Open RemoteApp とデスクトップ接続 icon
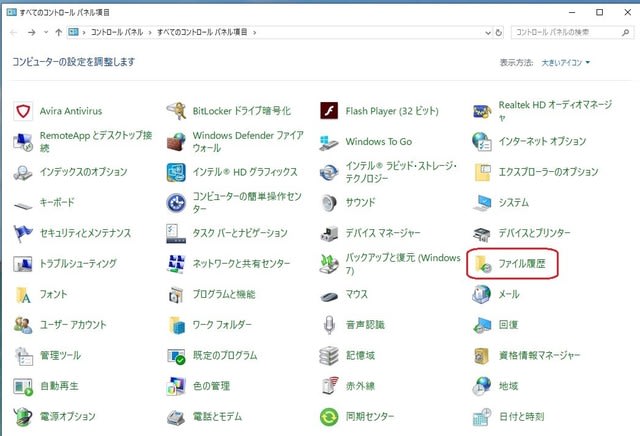The image size is (640, 436). coord(23,142)
